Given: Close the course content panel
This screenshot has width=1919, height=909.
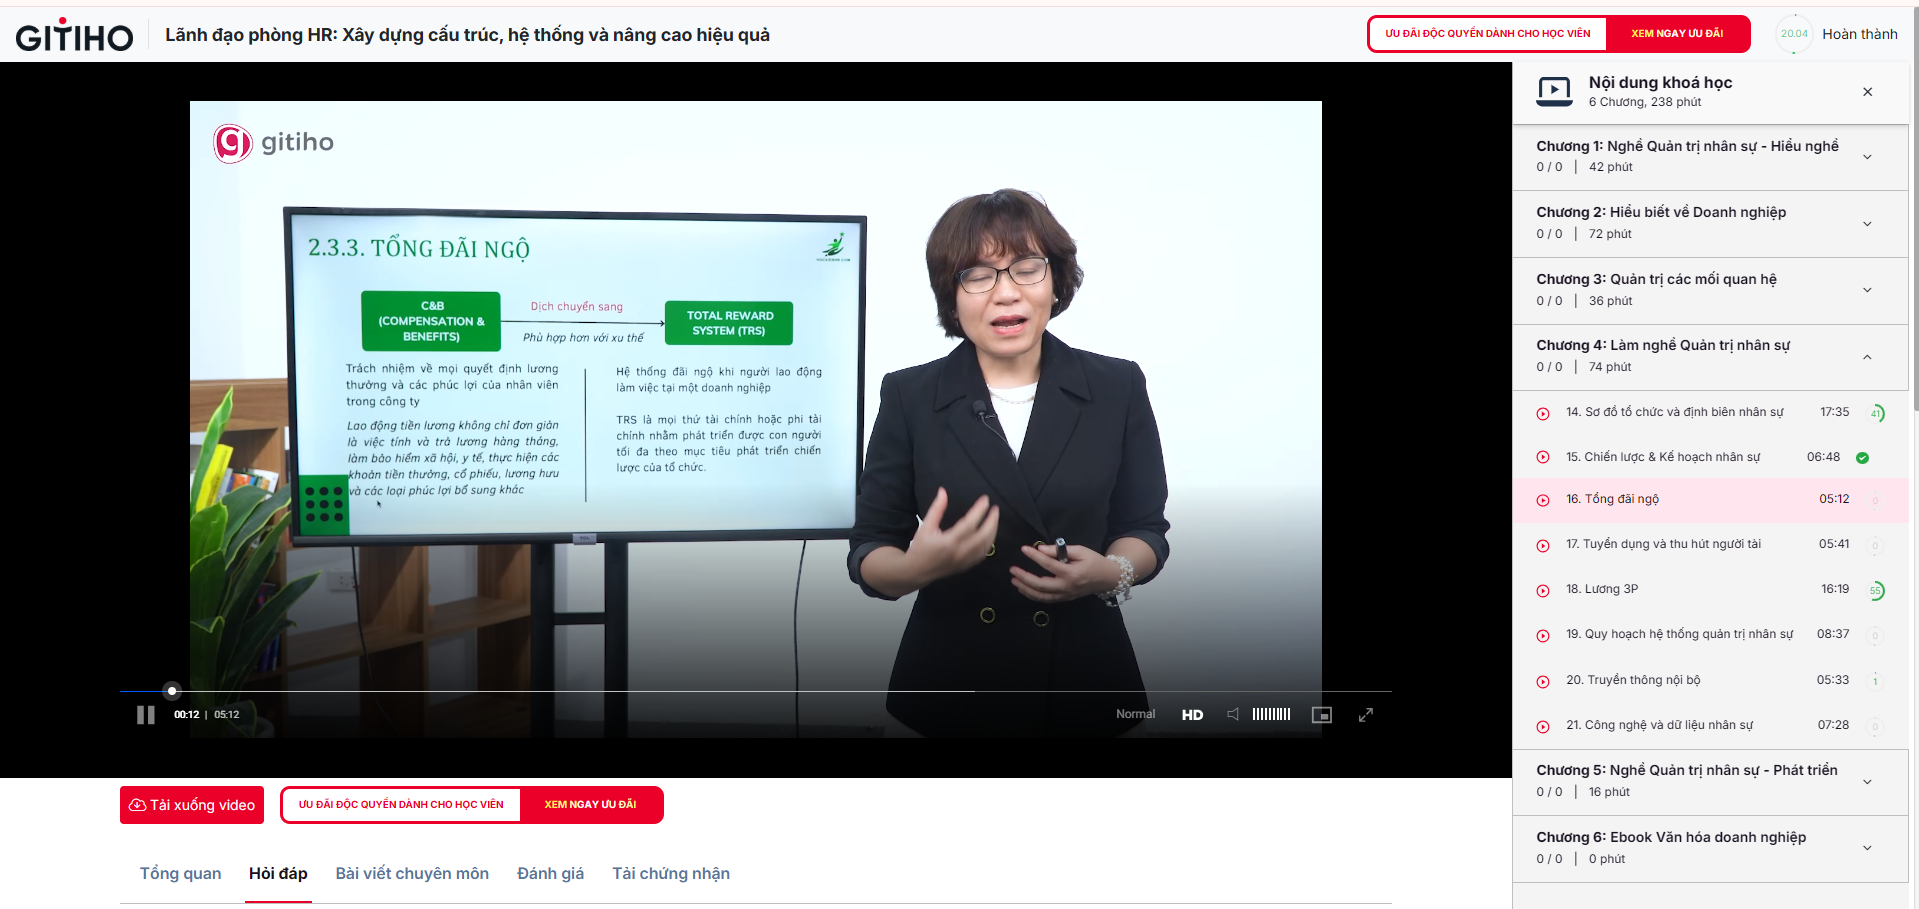Looking at the screenshot, I should [1867, 92].
